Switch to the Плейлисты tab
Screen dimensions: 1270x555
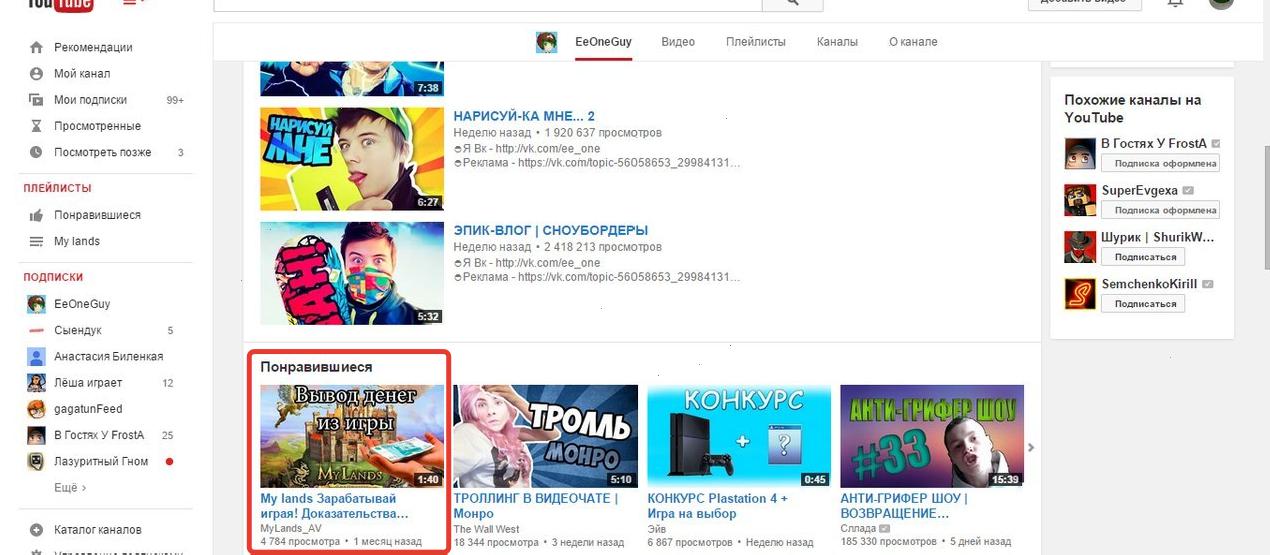756,42
